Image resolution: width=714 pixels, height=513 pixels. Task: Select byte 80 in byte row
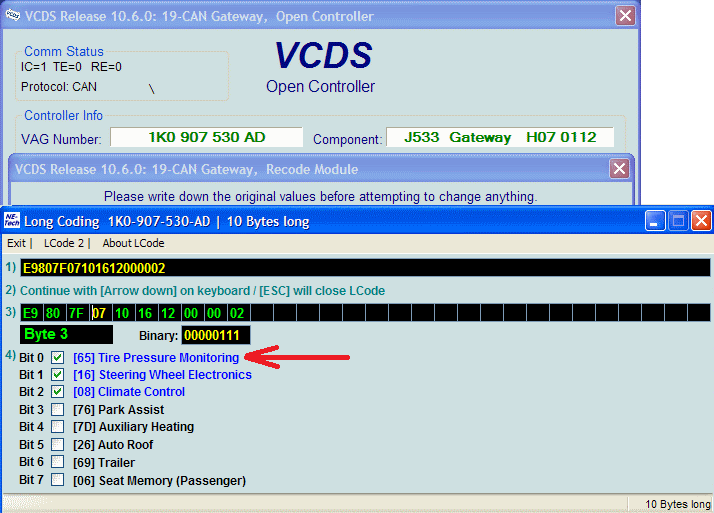[x=54, y=313]
